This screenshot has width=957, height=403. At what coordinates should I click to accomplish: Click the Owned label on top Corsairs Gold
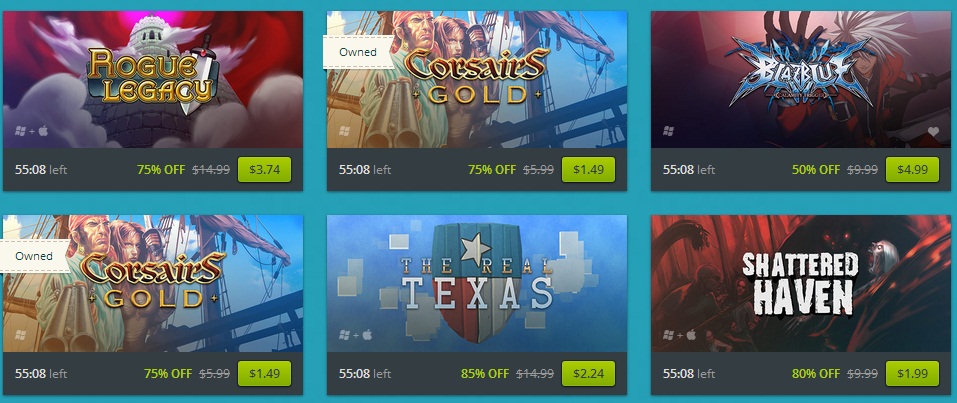358,52
